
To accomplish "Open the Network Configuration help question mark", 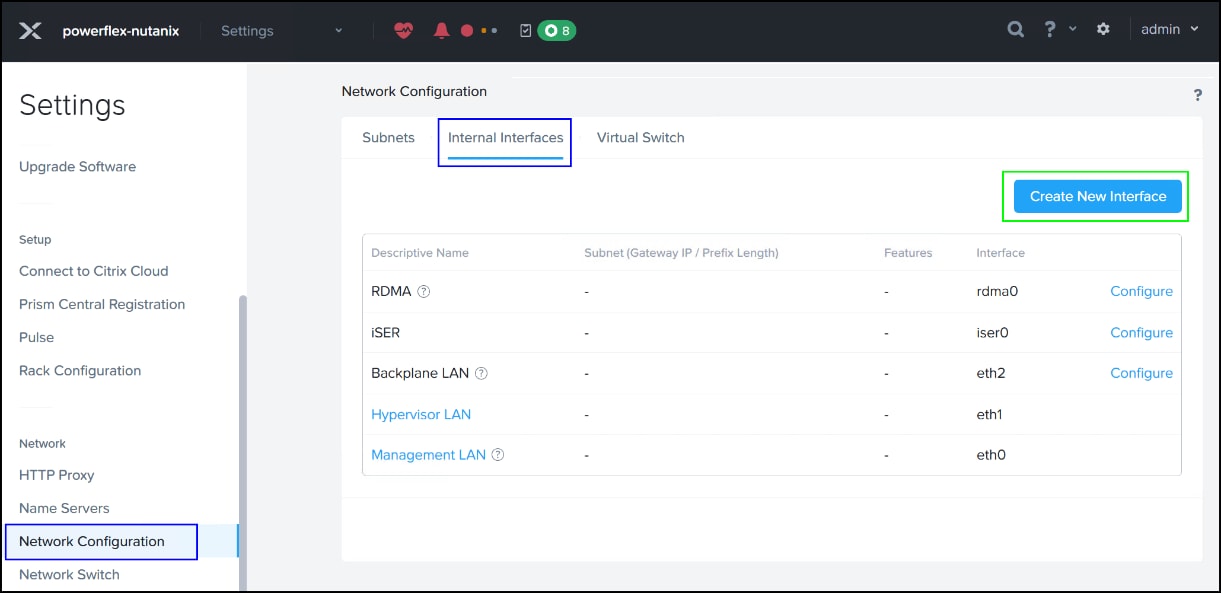I will 1197,95.
